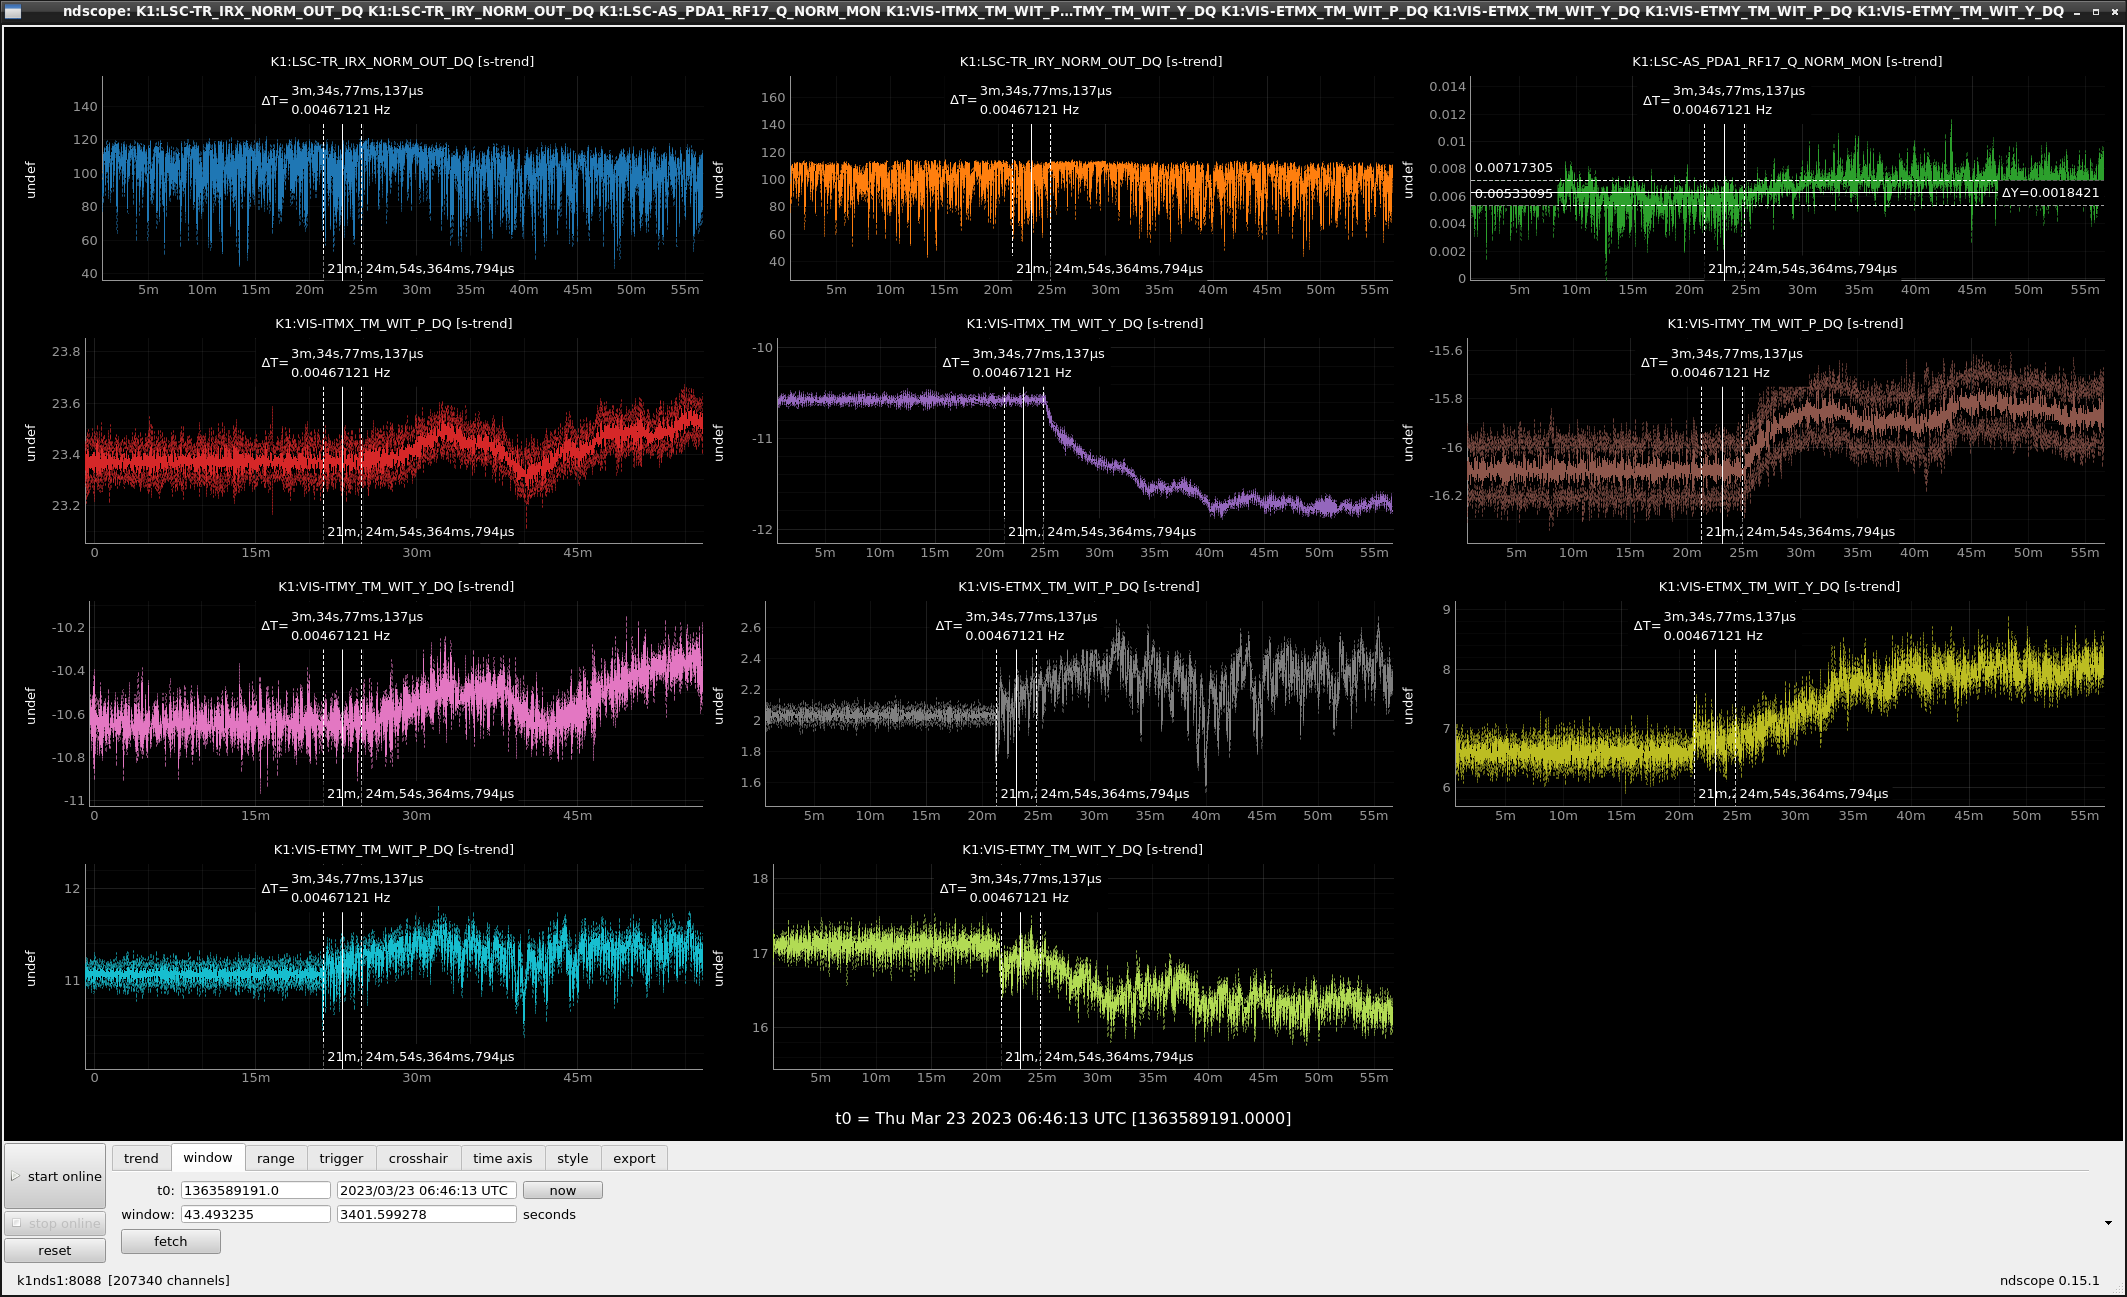Screen dimensions: 2127x1297
Task: Switch to the trend tab
Action: pos(141,1158)
